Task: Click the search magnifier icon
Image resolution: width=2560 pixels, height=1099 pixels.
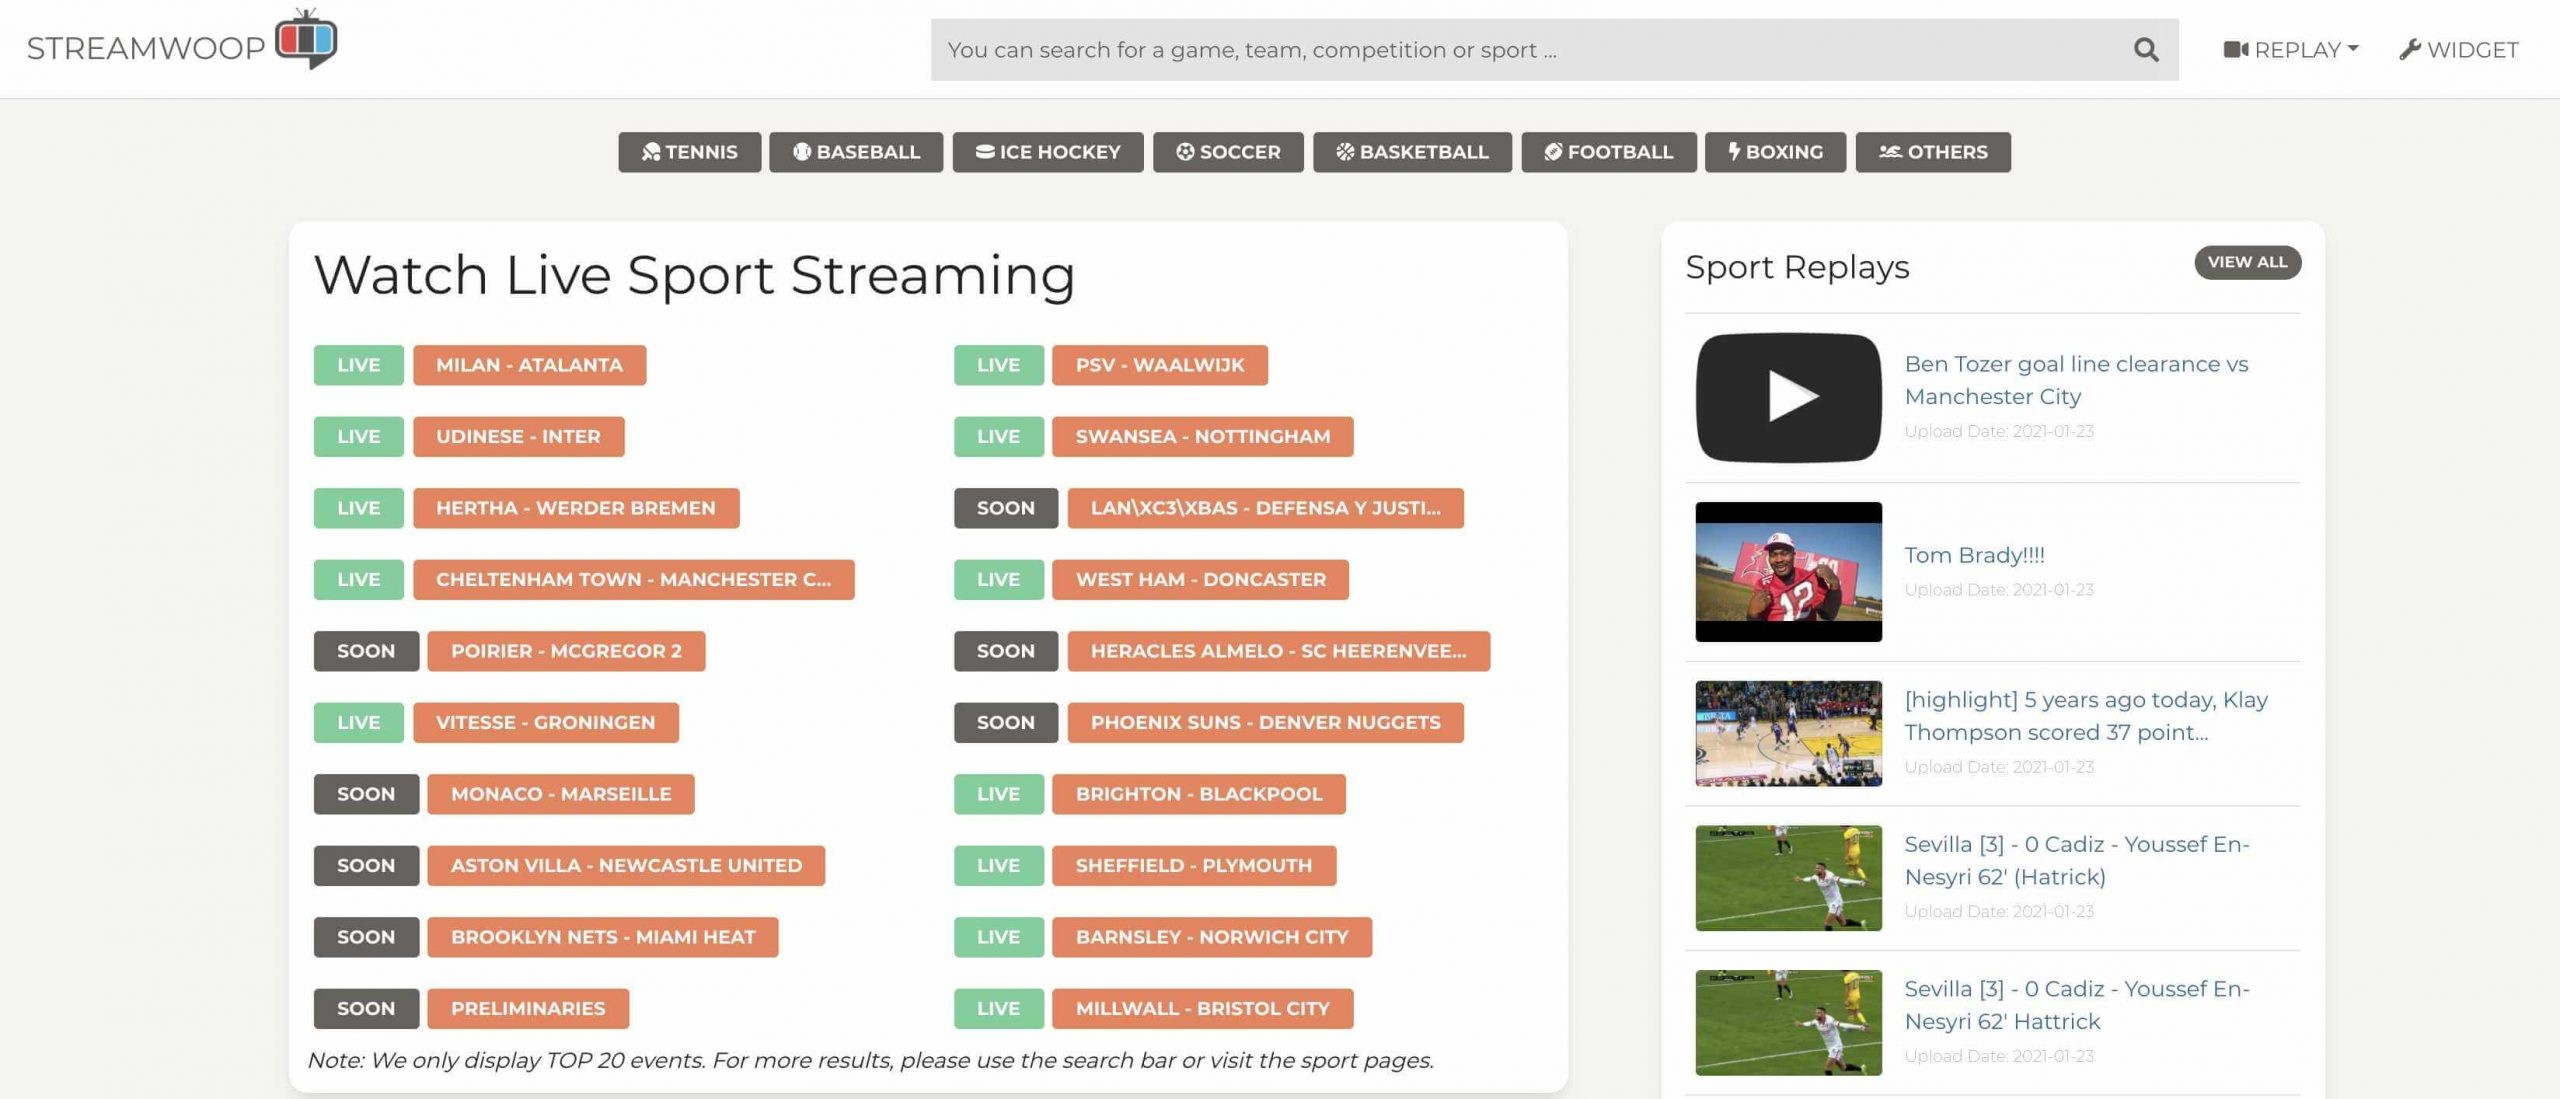Action: click(2145, 50)
